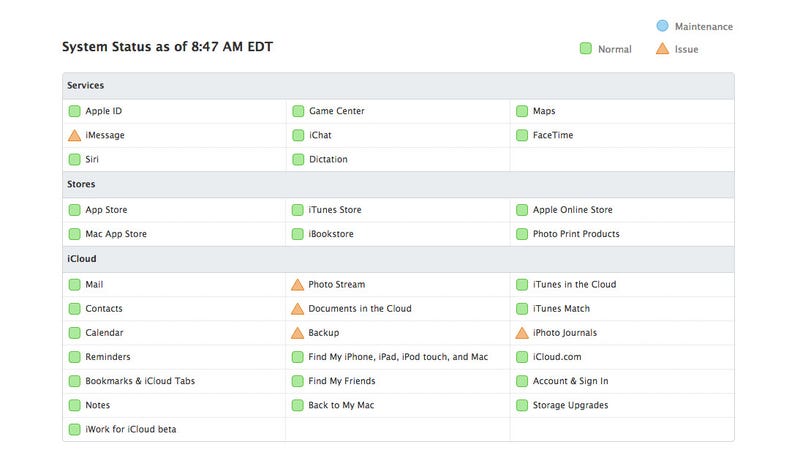This screenshot has height=450, width=800.
Task: Click the green status icon beside Mac App Store
Action: click(74, 234)
